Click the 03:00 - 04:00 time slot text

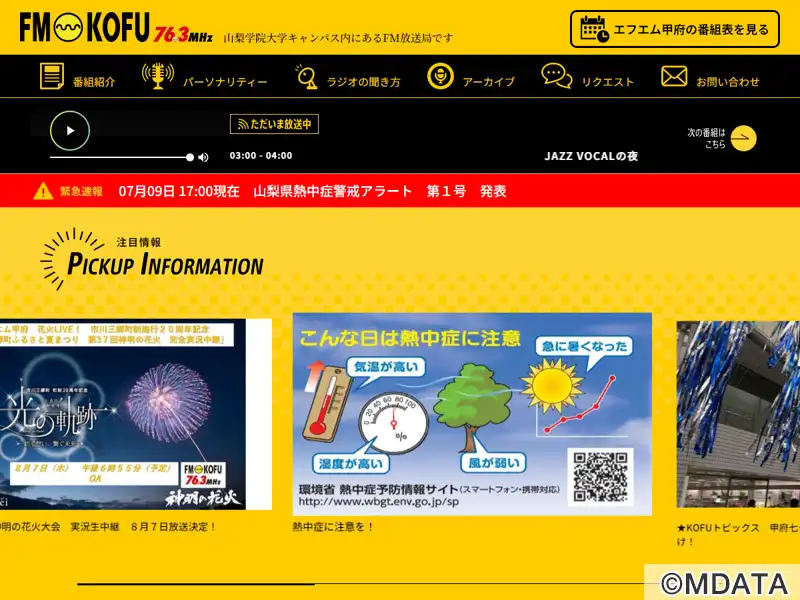pos(261,156)
